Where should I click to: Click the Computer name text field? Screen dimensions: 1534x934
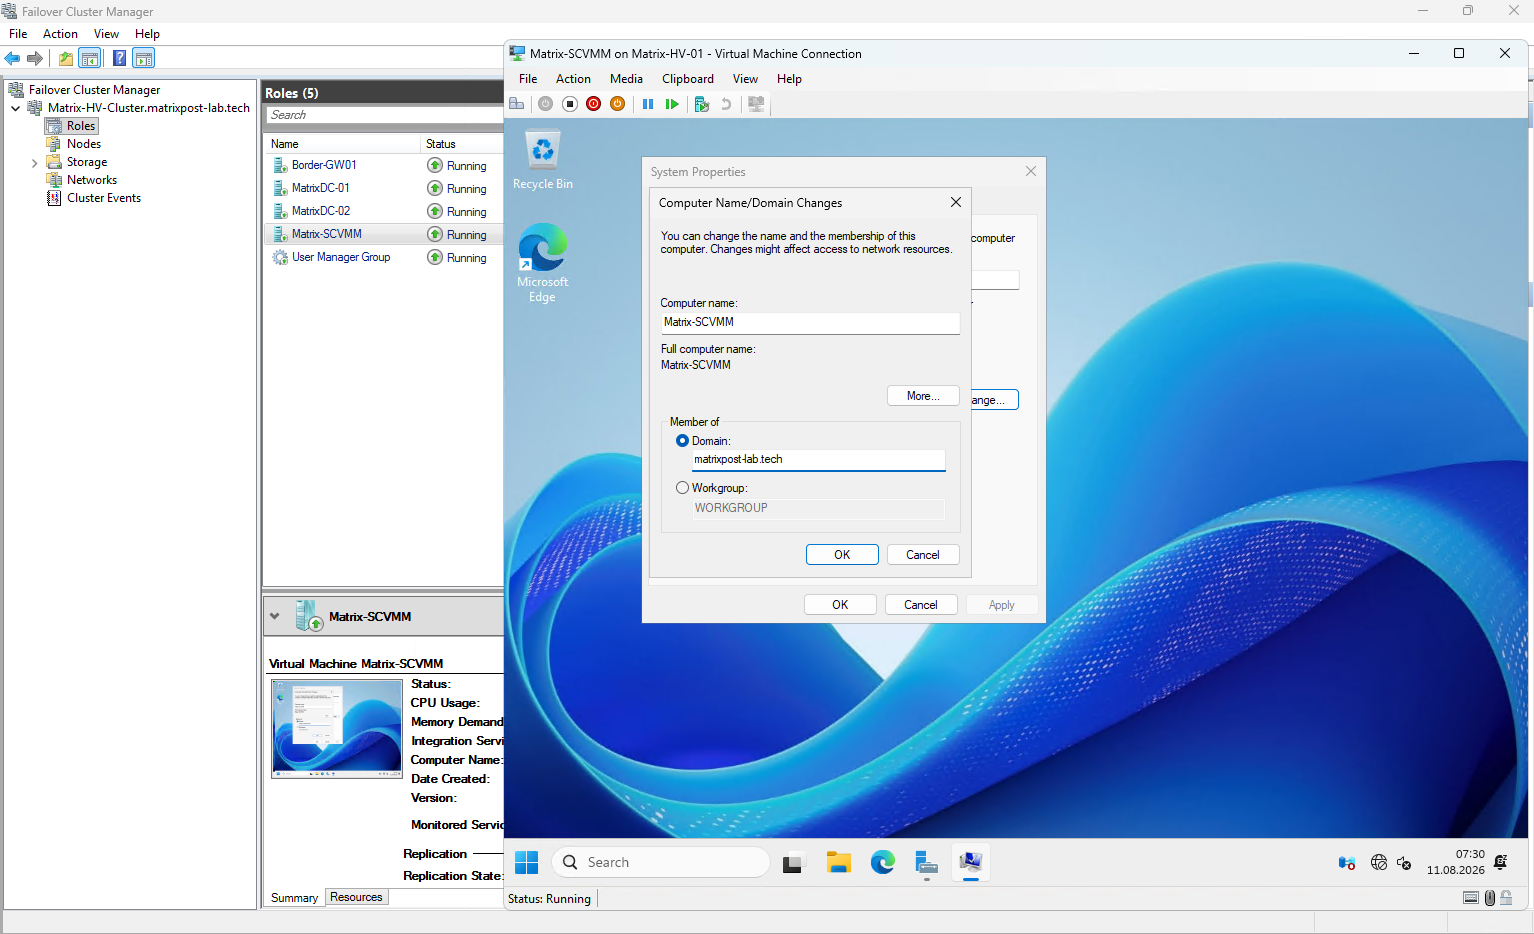coord(810,322)
